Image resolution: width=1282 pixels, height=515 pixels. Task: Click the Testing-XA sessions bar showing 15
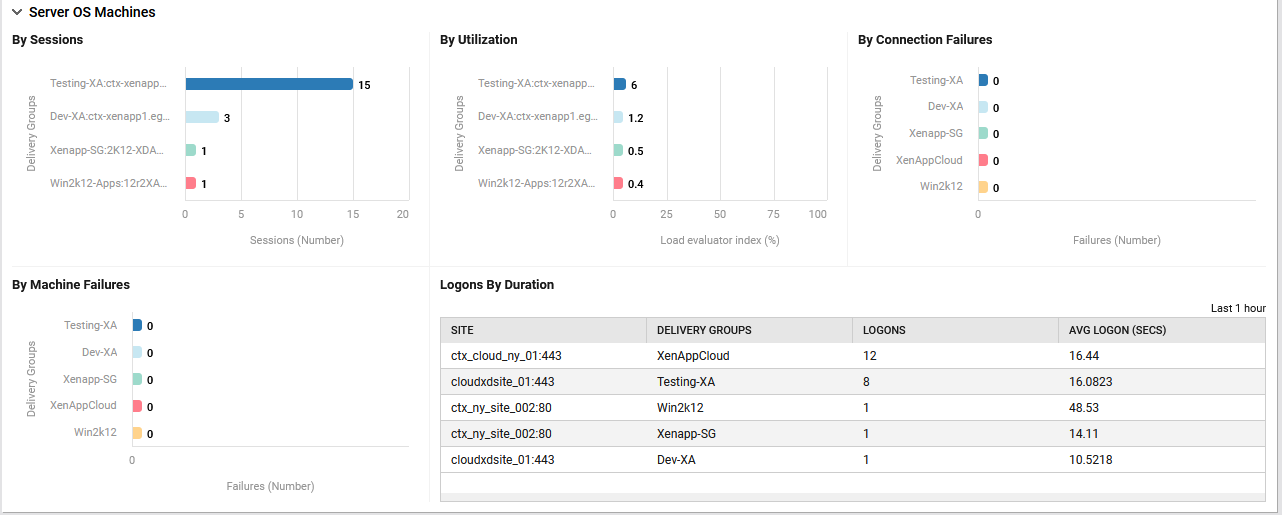[268, 84]
